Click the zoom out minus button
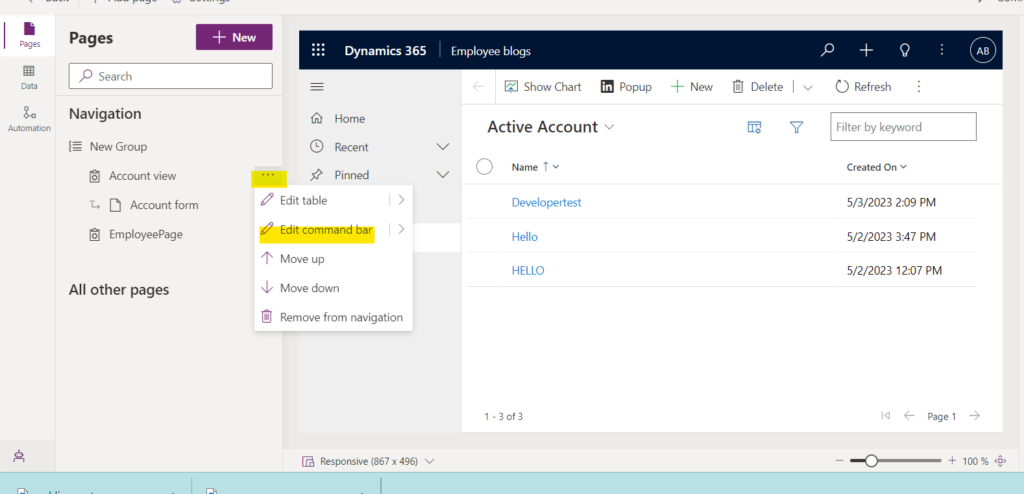This screenshot has width=1024, height=494. click(x=839, y=461)
